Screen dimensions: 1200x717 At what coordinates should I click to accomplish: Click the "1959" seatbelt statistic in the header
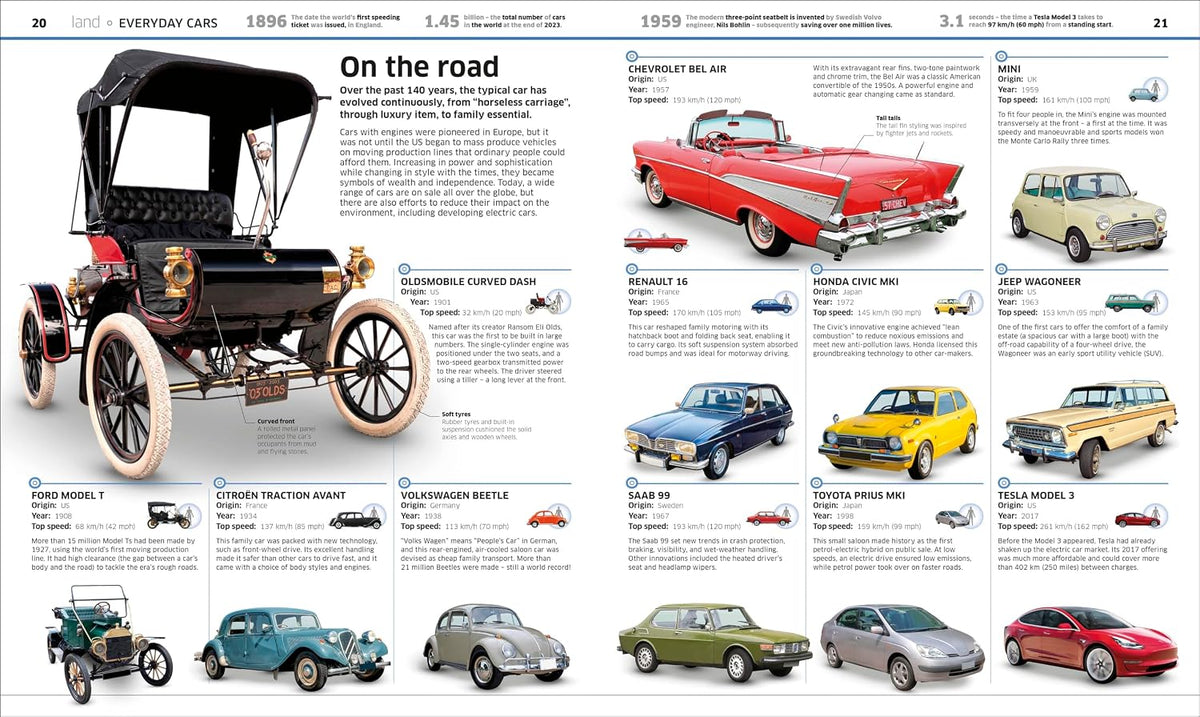point(661,21)
